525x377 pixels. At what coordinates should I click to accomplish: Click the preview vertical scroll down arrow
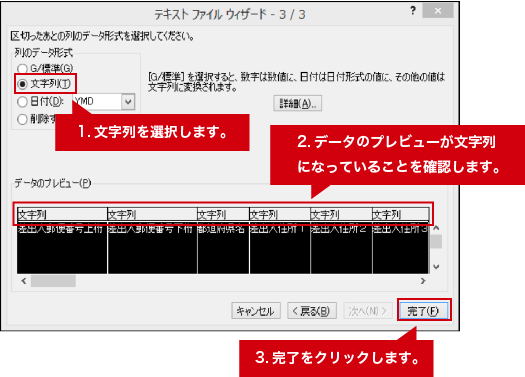click(436, 267)
